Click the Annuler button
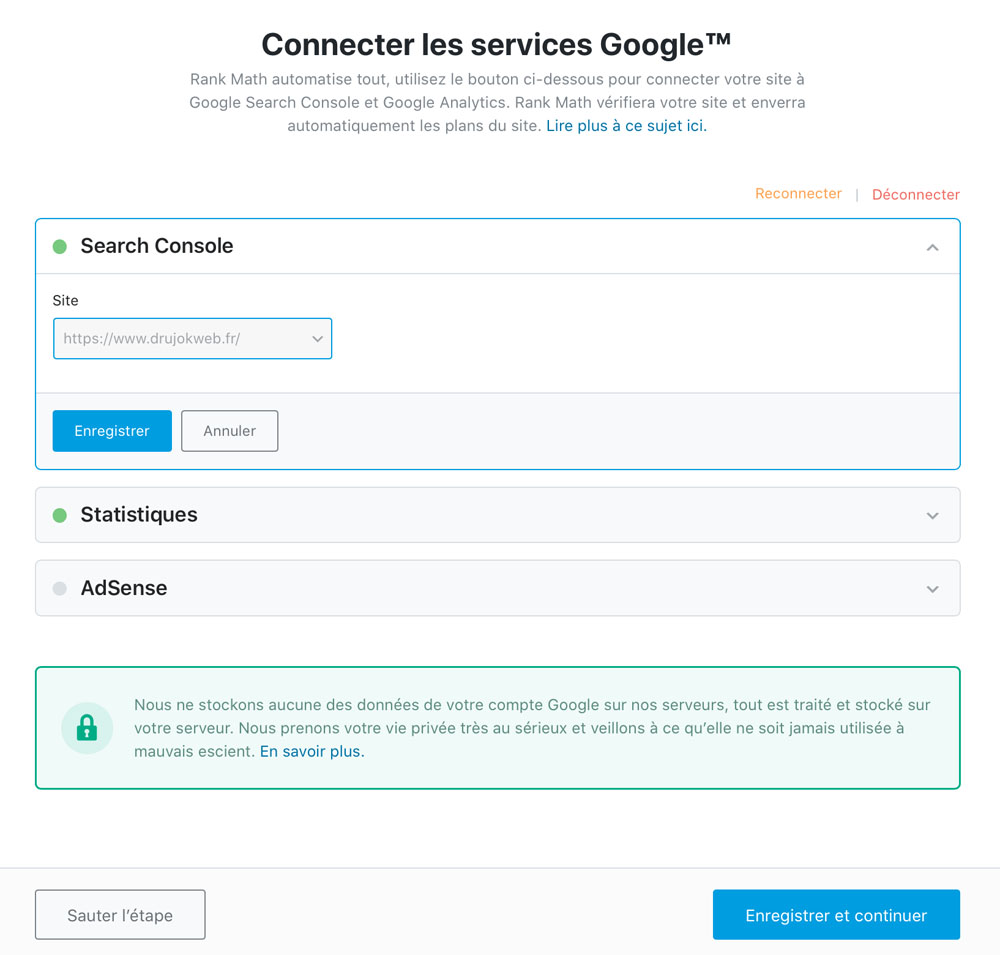Image resolution: width=1000 pixels, height=955 pixels. point(230,431)
